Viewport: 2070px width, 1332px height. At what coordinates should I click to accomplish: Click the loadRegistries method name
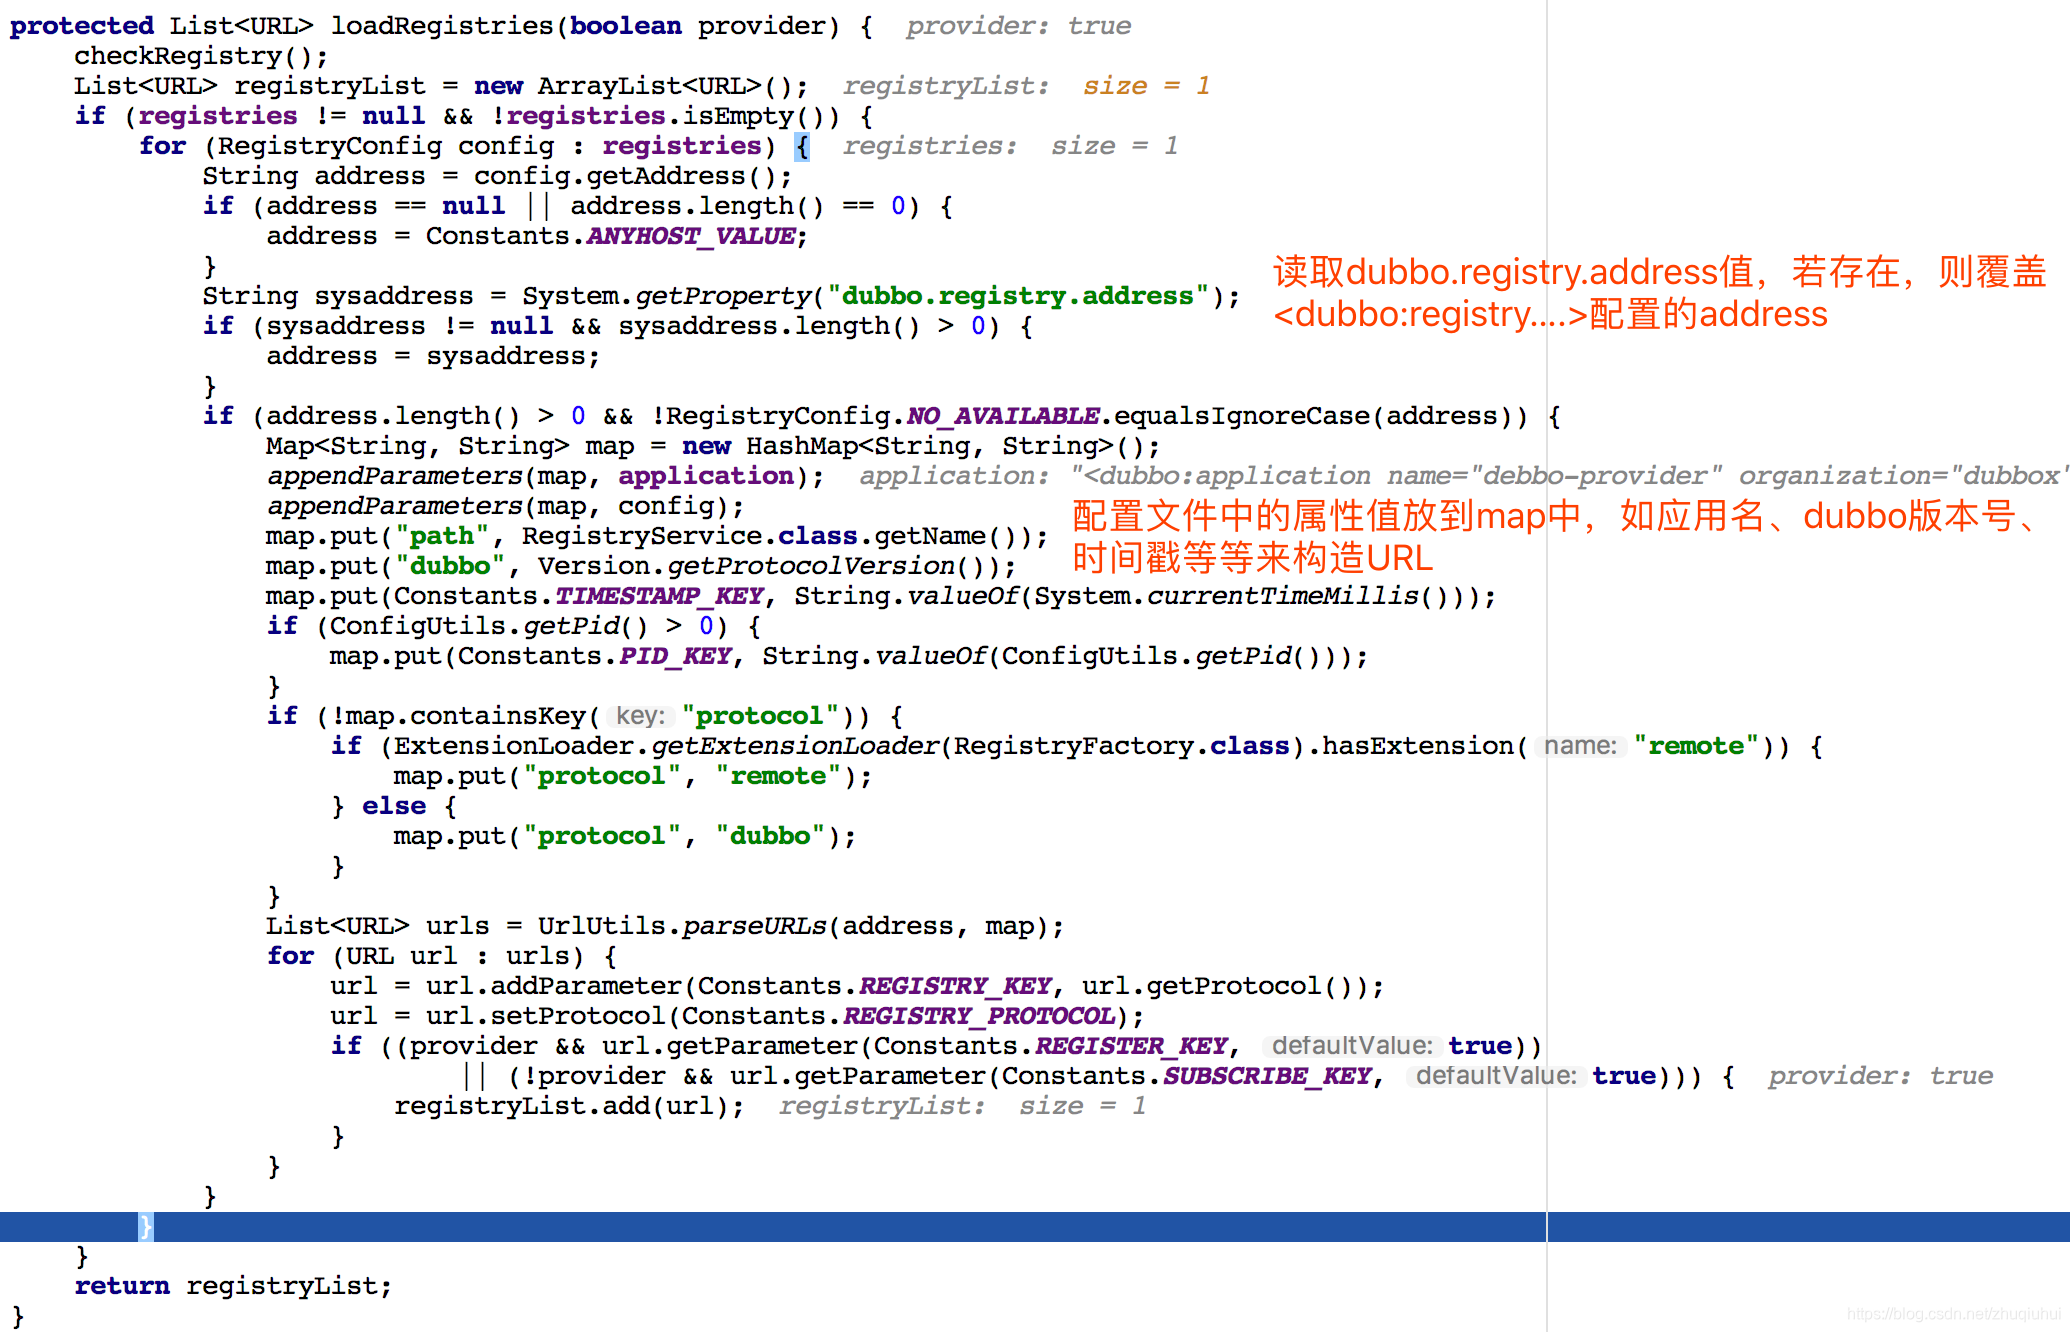tap(442, 26)
